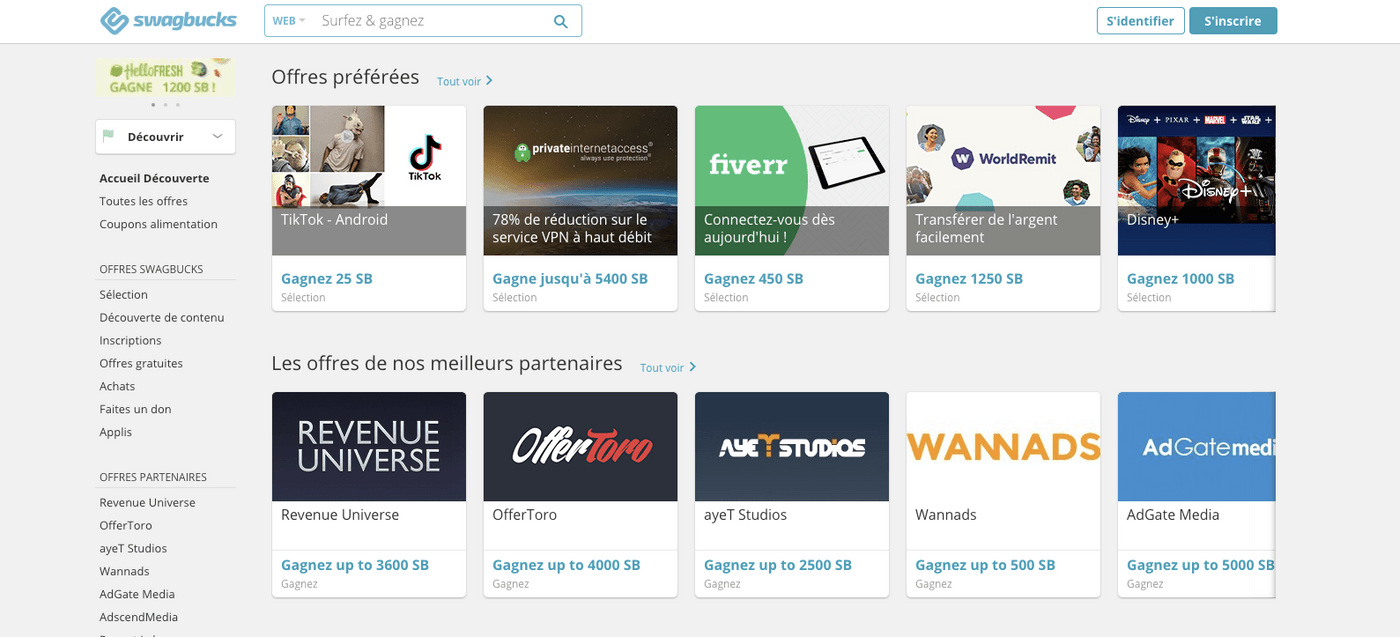The height and width of the screenshot is (637, 1400).
Task: Click Gagnez up to 2500 SB
Action: point(778,565)
